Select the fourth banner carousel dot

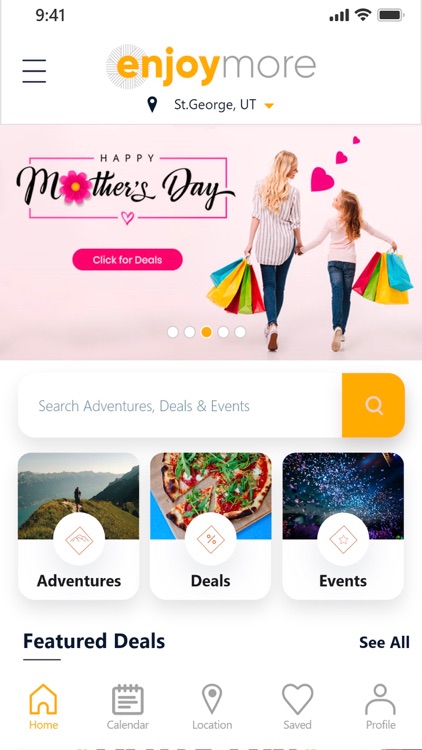[x=223, y=332]
